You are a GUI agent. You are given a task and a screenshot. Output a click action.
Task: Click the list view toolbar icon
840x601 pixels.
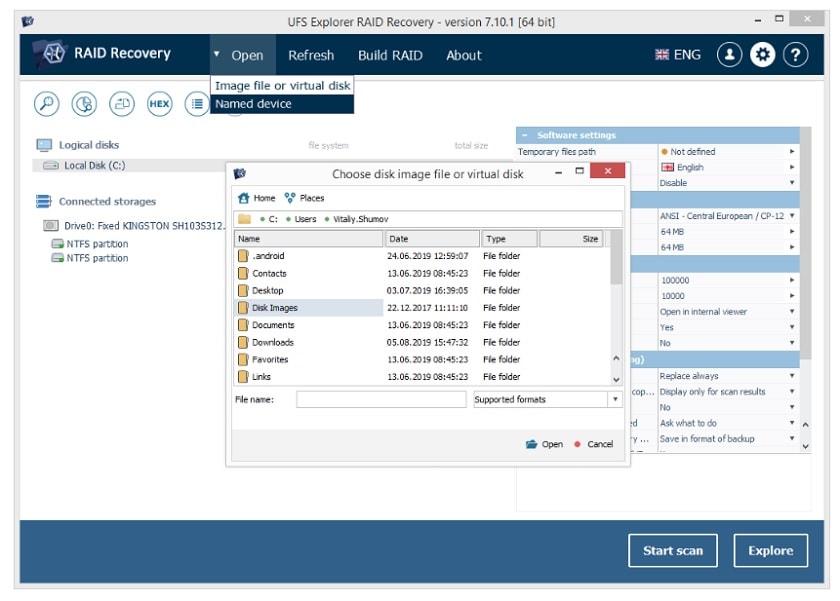point(197,103)
